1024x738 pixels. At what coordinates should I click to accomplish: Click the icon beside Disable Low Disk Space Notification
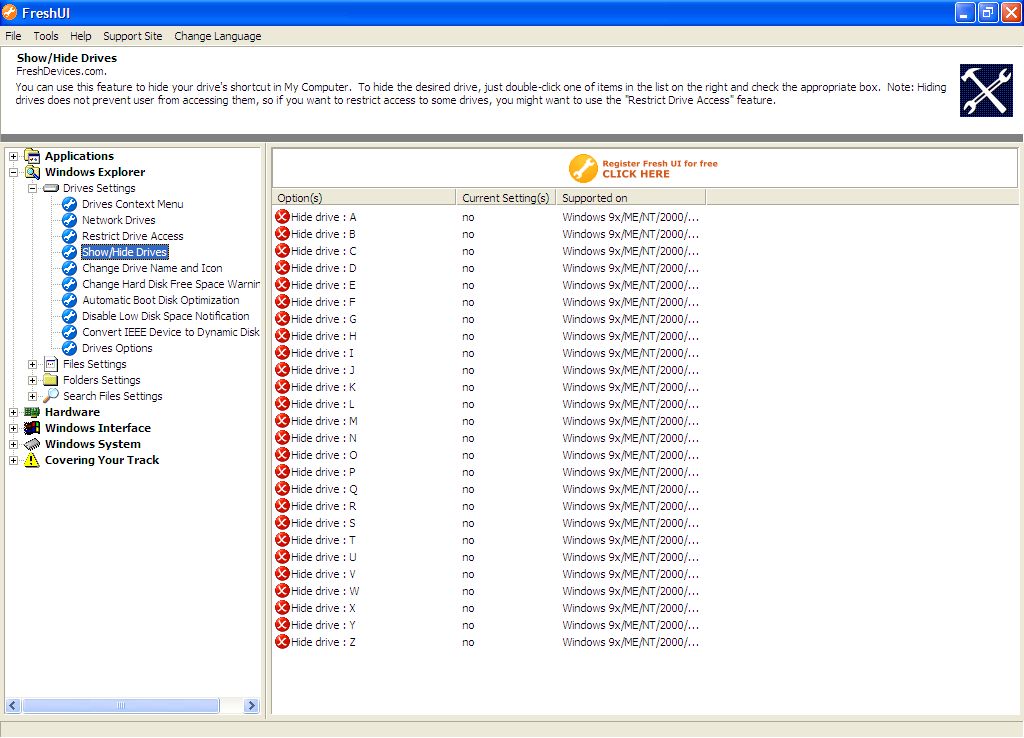point(69,316)
